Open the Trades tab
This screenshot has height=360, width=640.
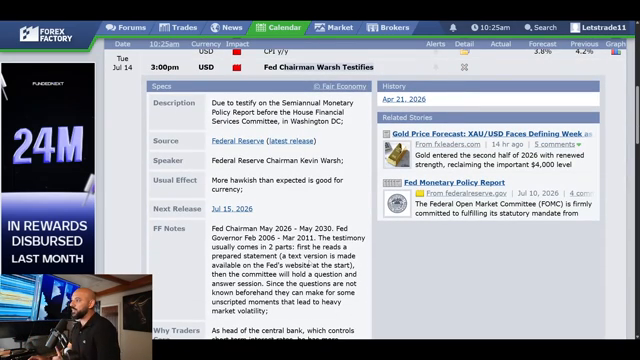point(178,27)
